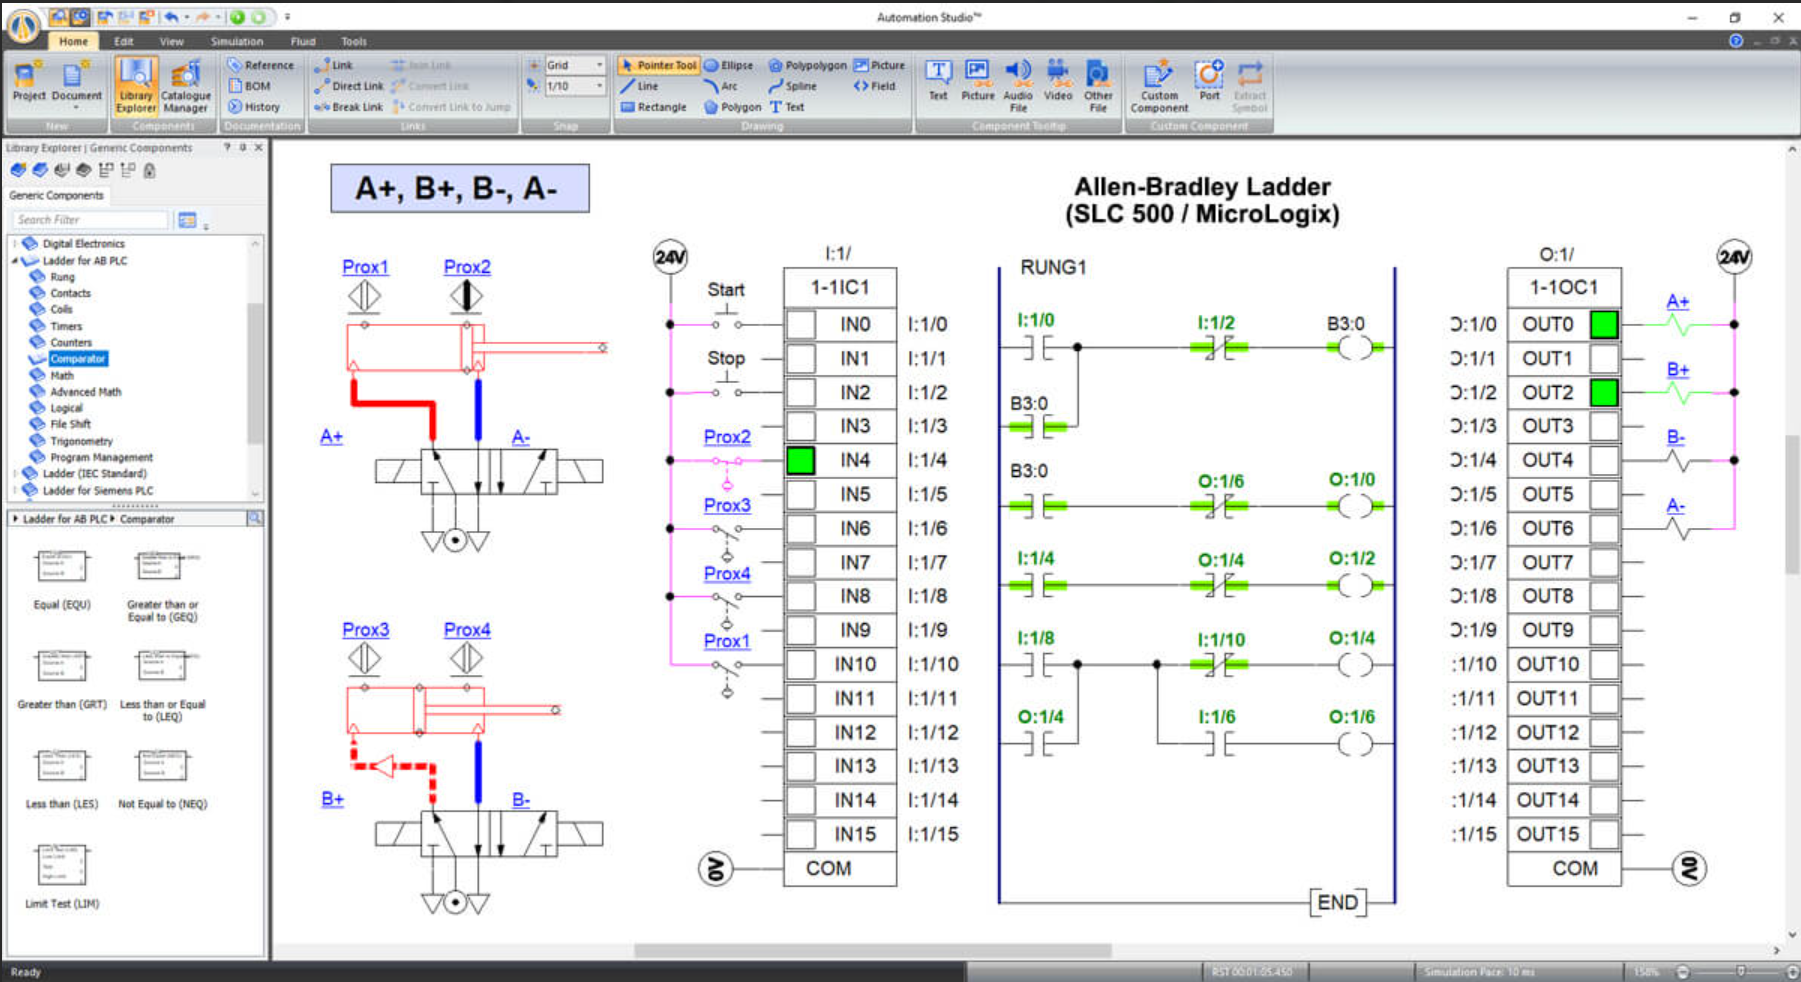1801x982 pixels.
Task: Click the Audio File icon
Action: (x=1017, y=85)
